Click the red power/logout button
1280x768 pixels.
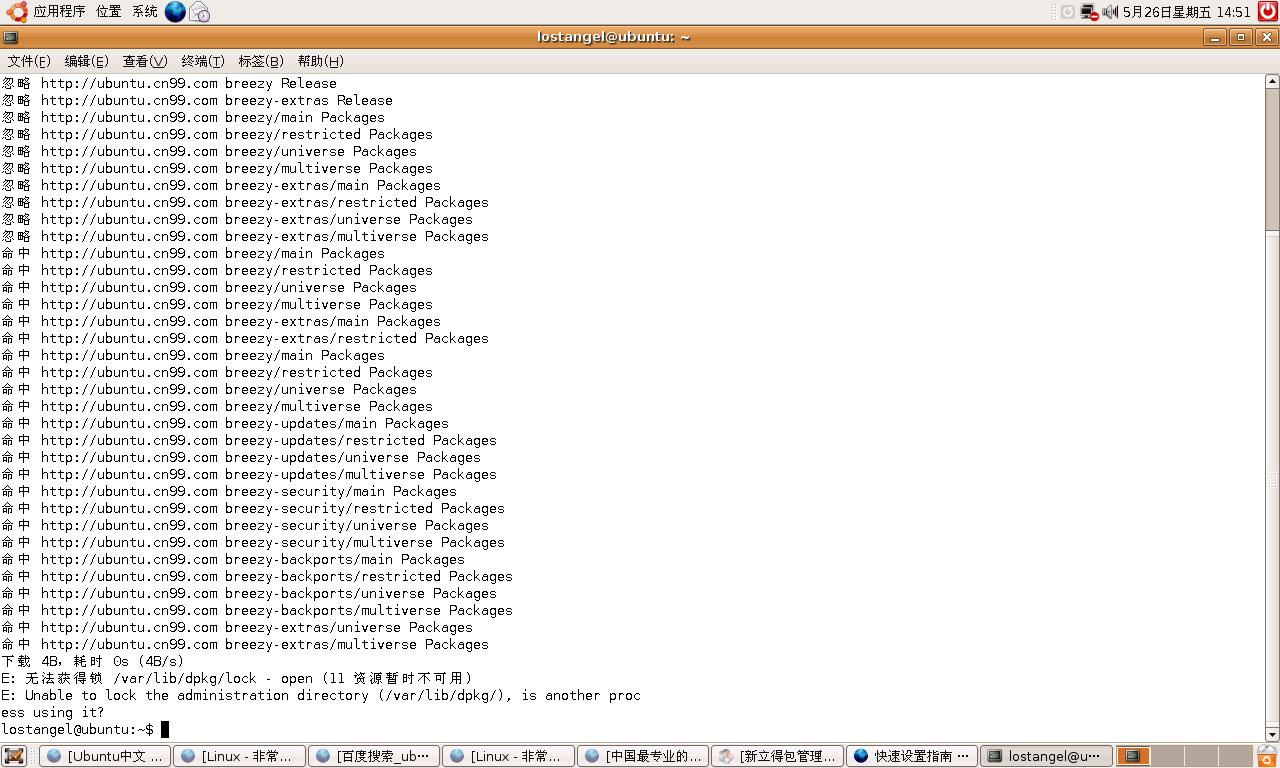tap(1268, 12)
